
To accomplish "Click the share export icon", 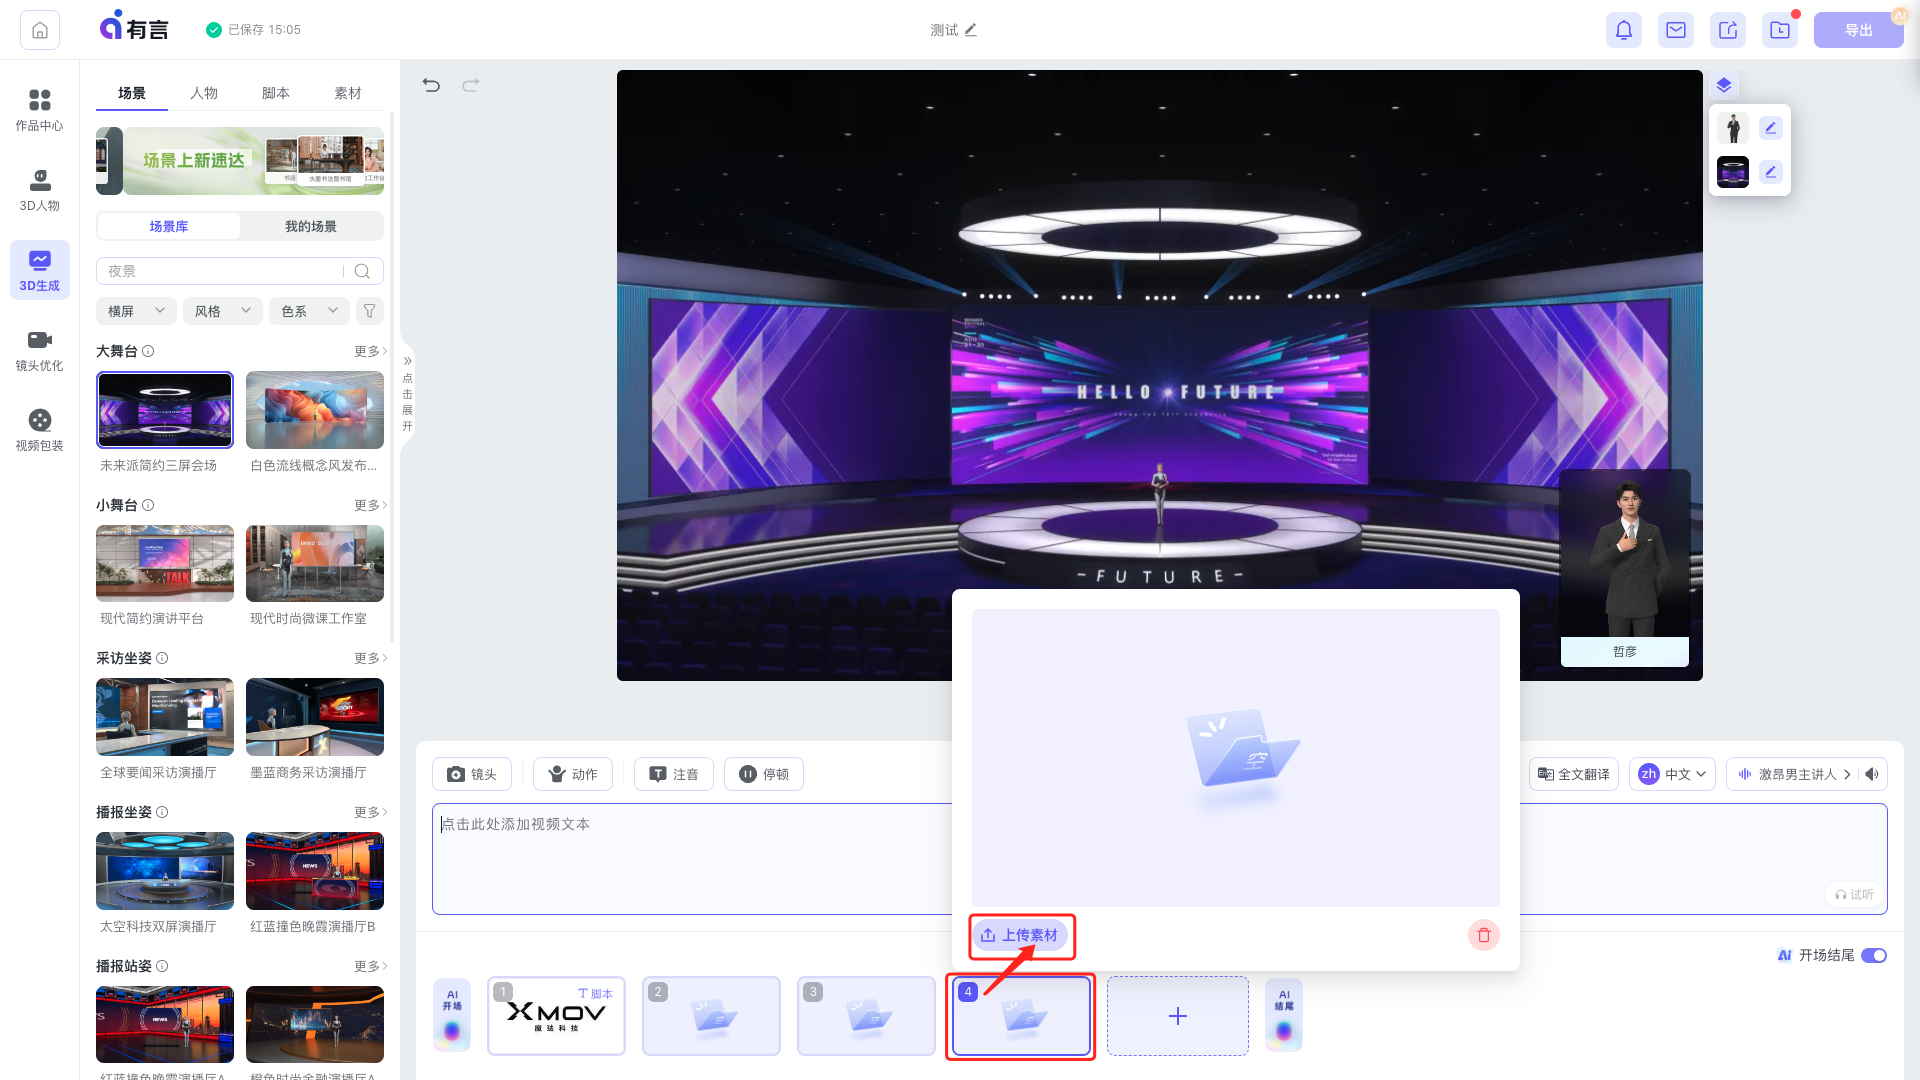I will (1728, 30).
